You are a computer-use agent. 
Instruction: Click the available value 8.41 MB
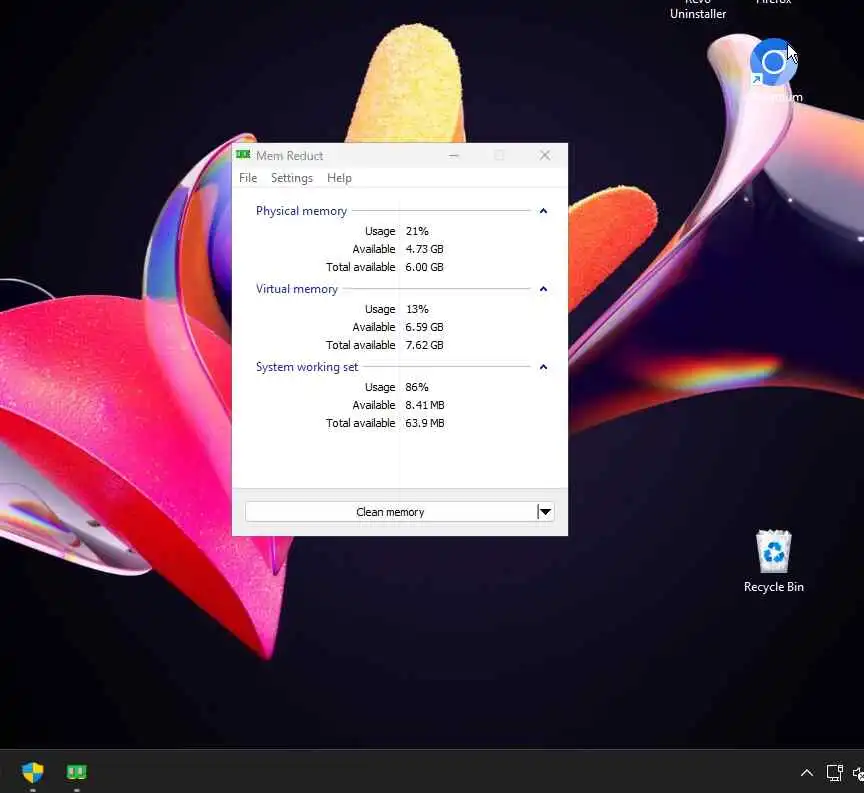pyautogui.click(x=425, y=405)
